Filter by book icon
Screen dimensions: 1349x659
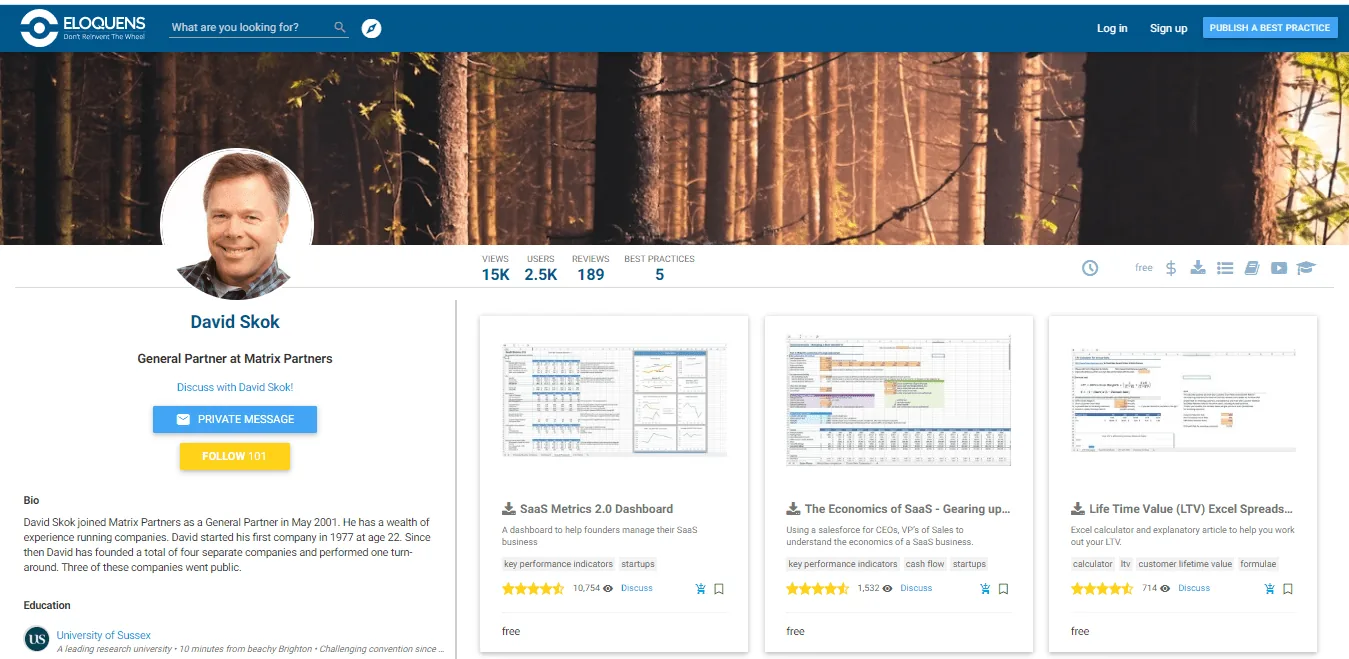[x=1252, y=268]
